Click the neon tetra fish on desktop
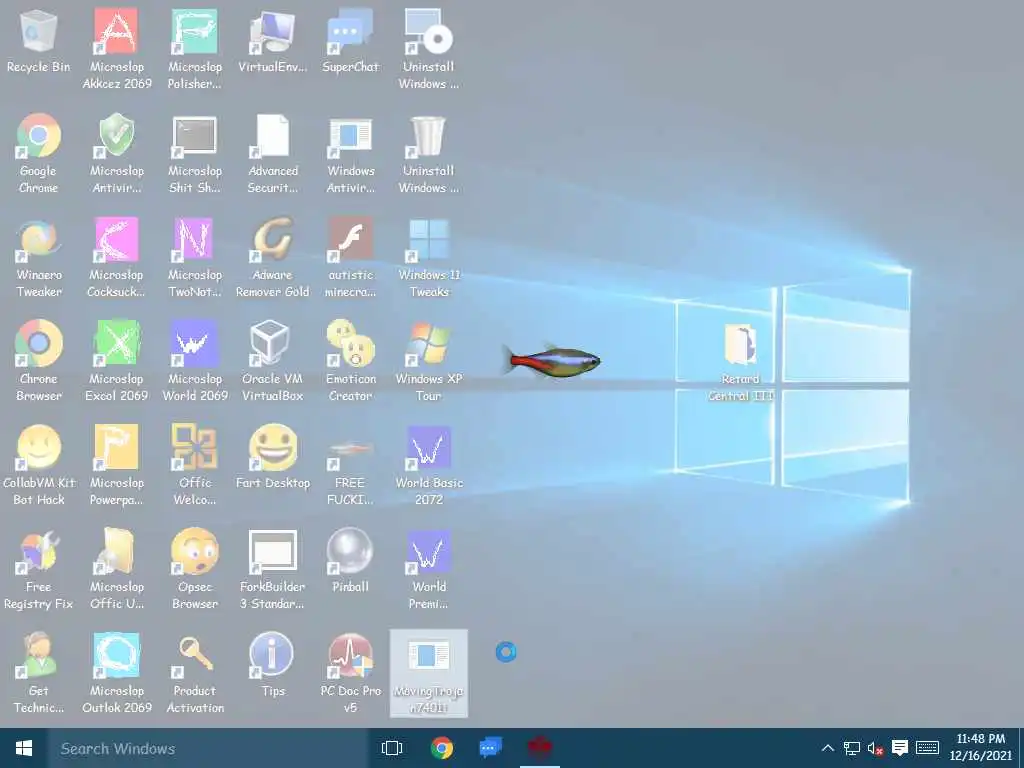The image size is (1024, 768). (x=552, y=360)
